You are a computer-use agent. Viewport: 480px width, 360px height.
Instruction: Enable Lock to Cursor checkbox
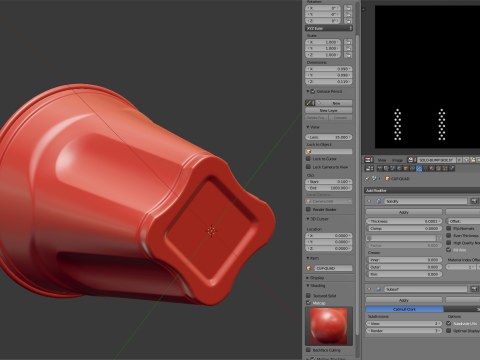tap(308, 159)
